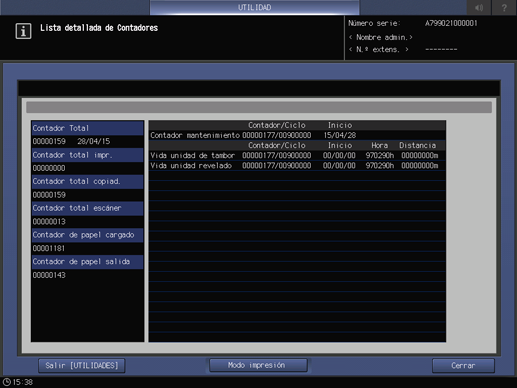Click the serial number A799021000001
Screen dimensions: 517x388
(451, 23)
